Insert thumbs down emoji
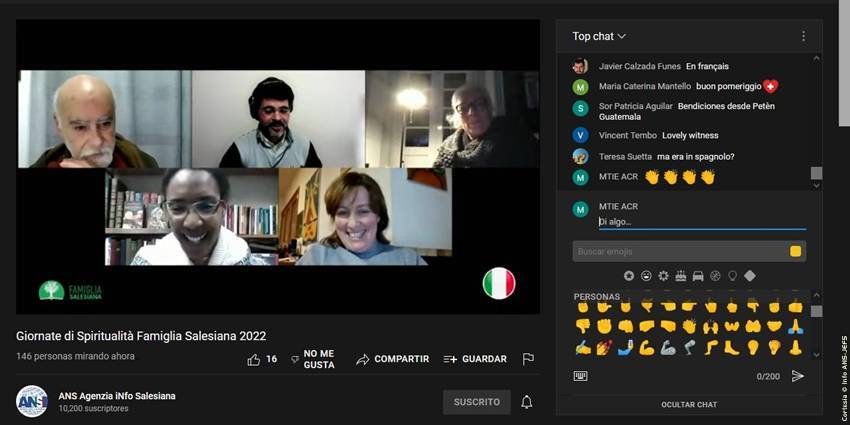 (583, 326)
